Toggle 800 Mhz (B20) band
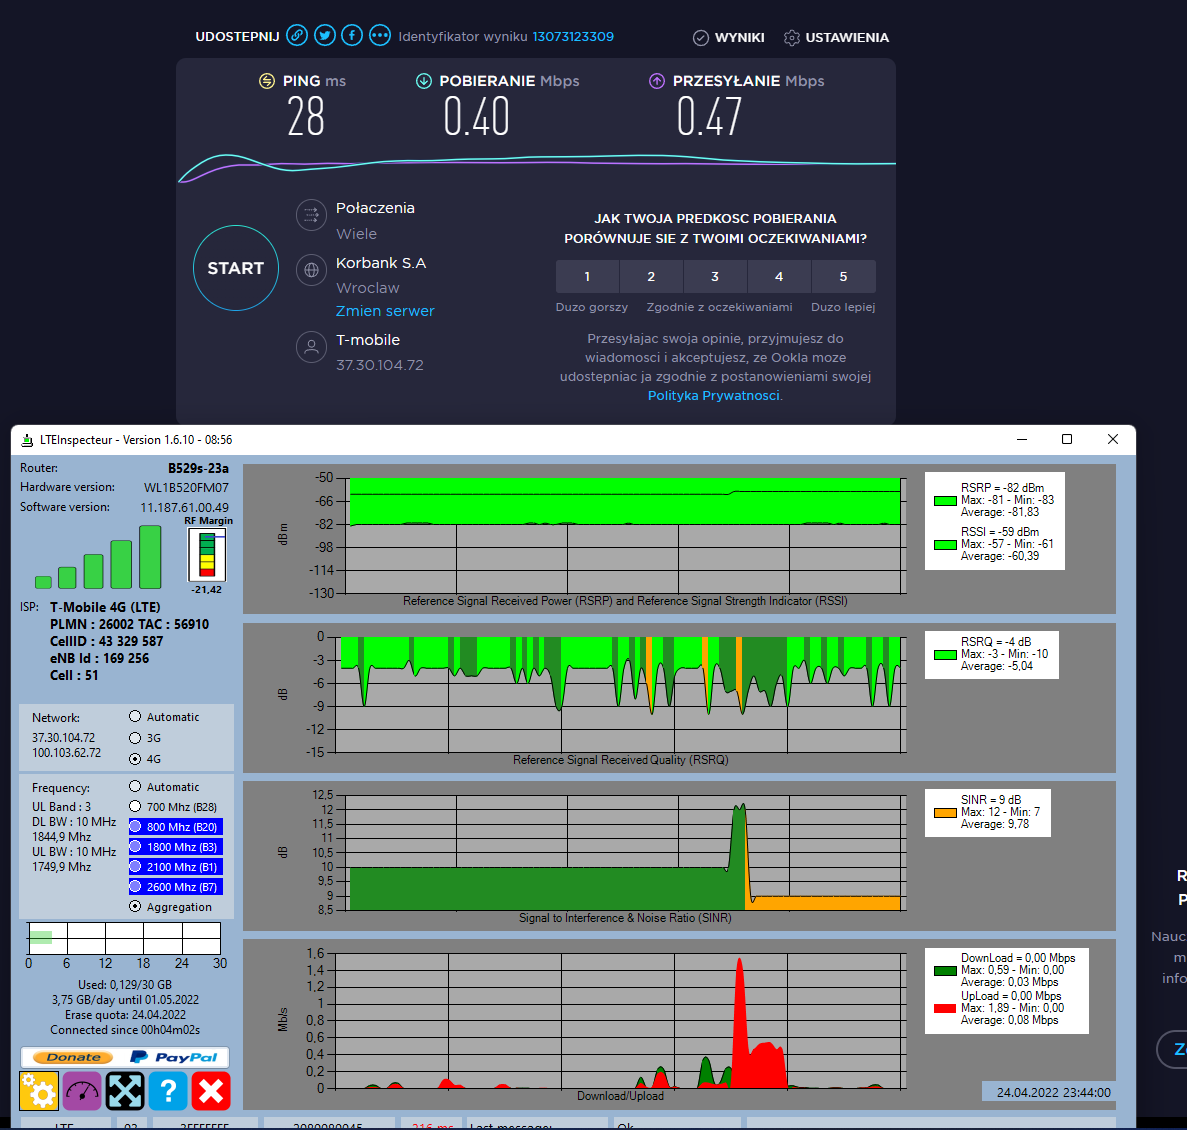1187x1130 pixels. [x=176, y=826]
